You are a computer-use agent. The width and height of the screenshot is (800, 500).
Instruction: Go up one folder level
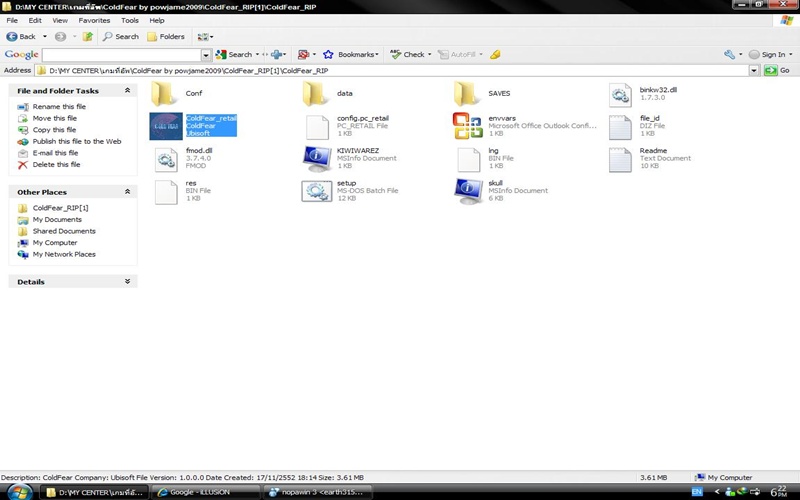[x=88, y=37]
